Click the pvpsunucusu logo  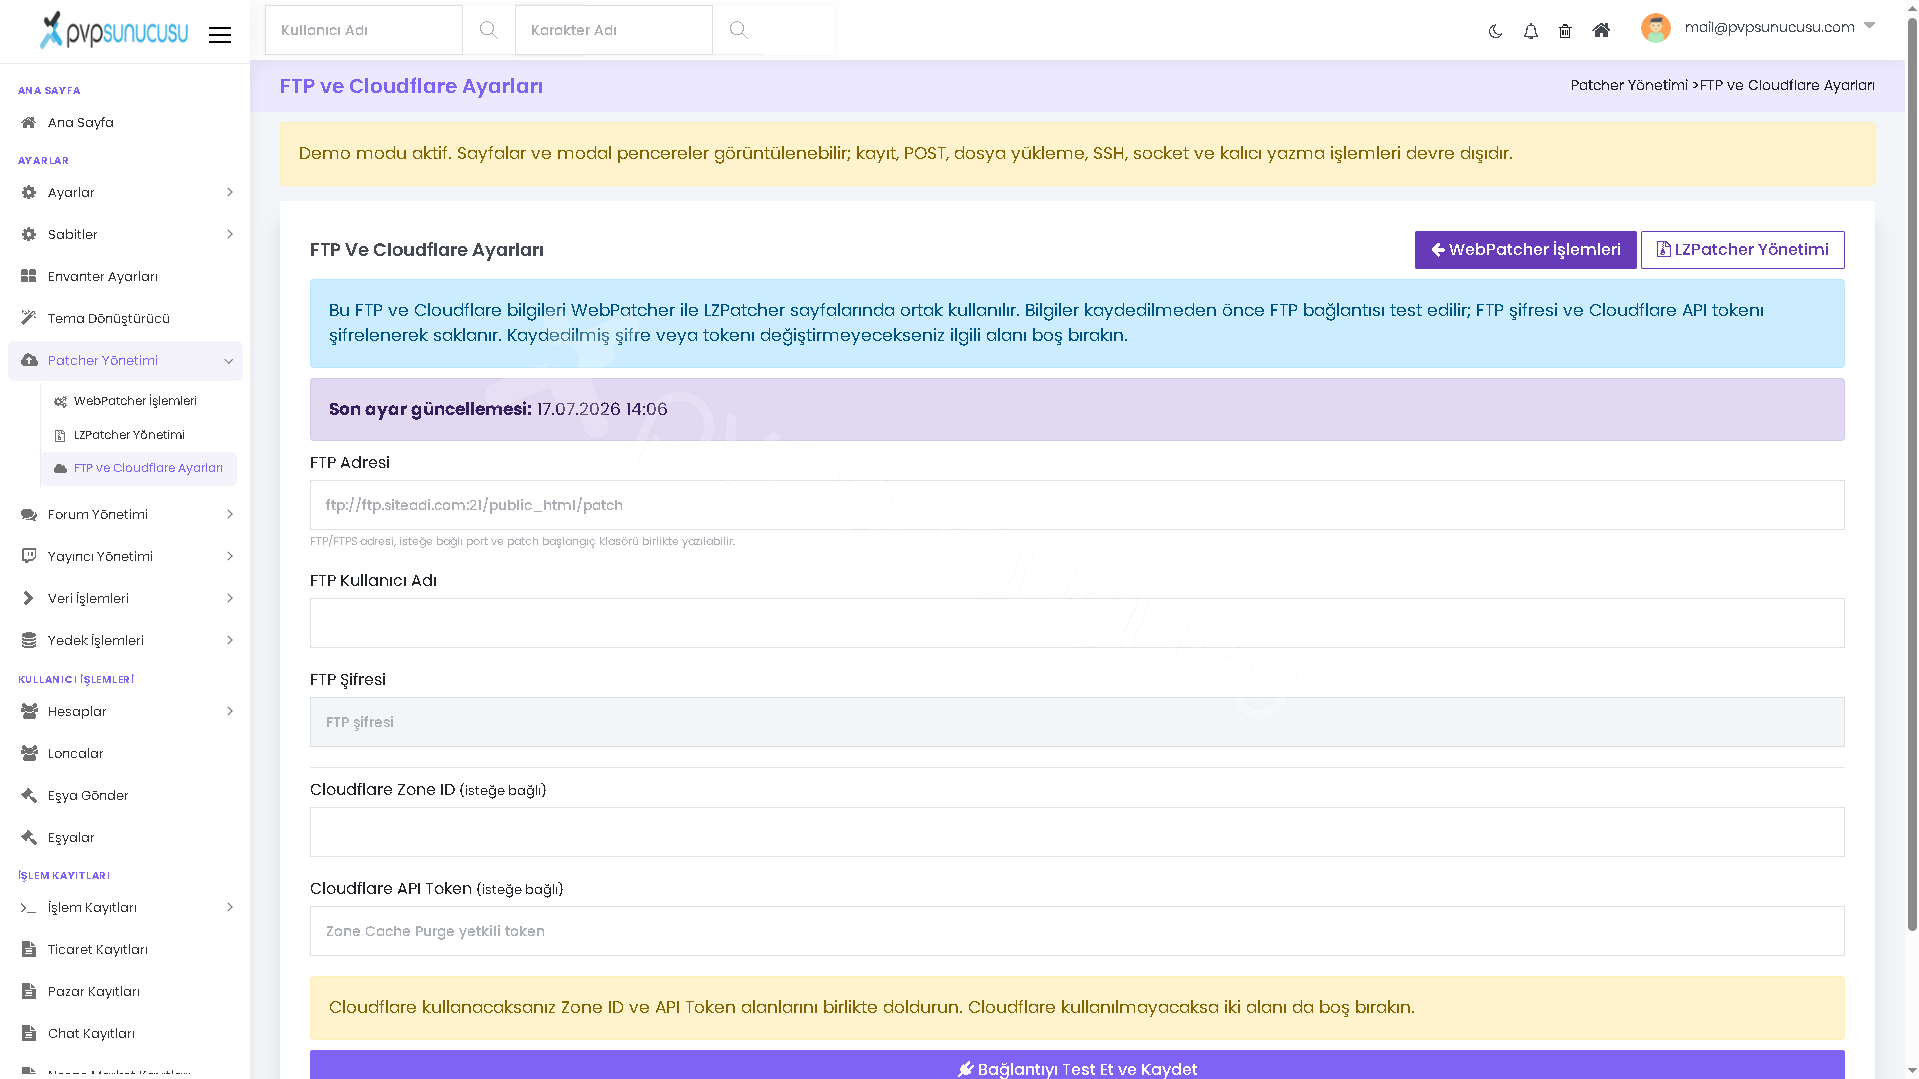[113, 31]
